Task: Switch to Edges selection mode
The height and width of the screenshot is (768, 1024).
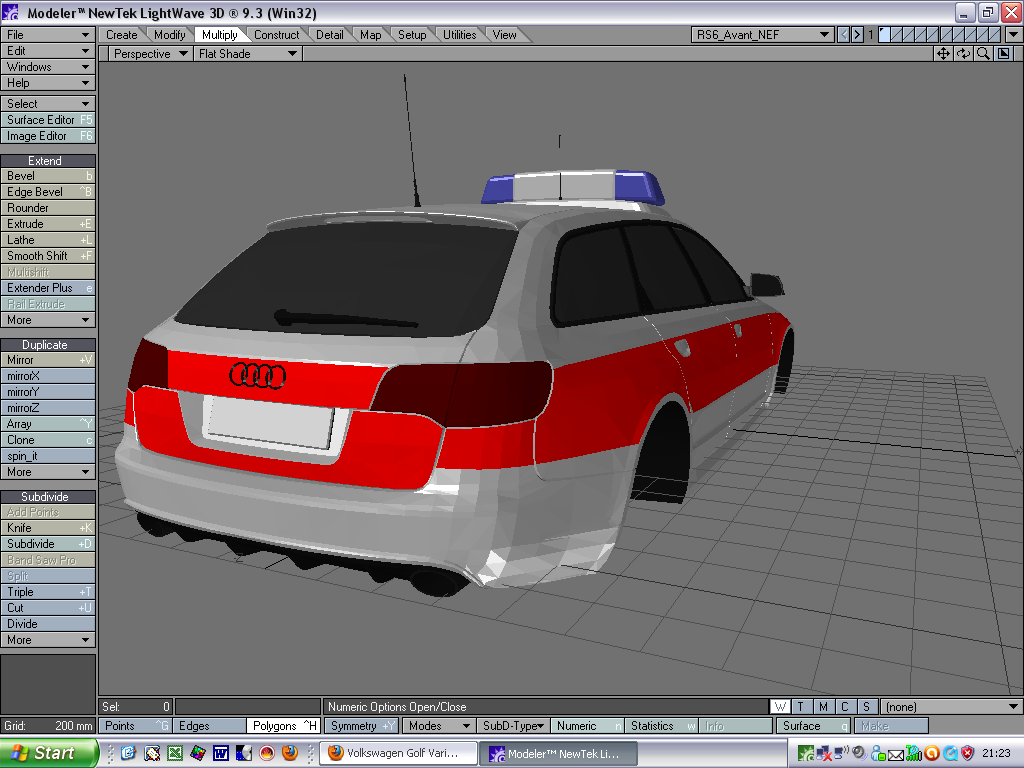Action: point(208,726)
